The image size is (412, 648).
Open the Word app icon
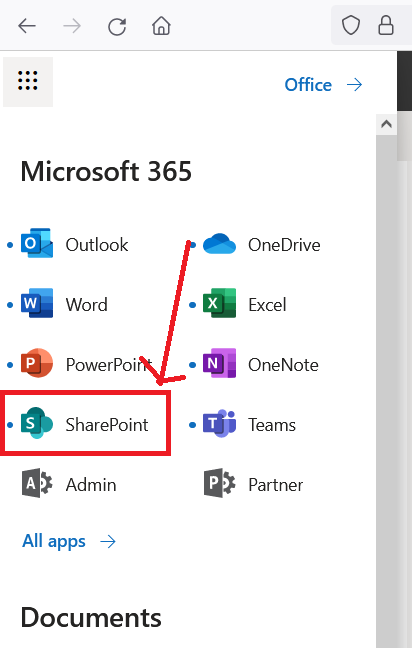37,303
